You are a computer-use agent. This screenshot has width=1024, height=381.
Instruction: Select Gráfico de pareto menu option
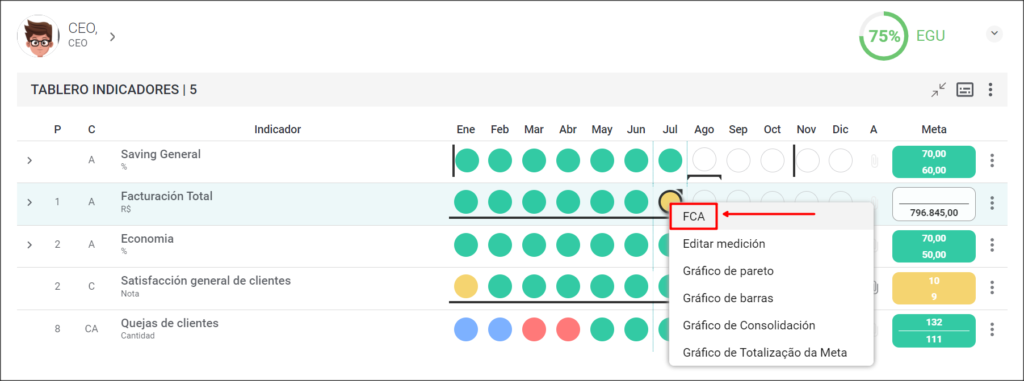pos(728,271)
